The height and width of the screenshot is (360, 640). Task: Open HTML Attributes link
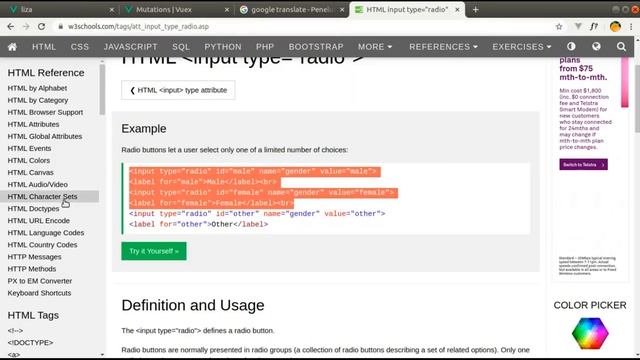click(33, 124)
